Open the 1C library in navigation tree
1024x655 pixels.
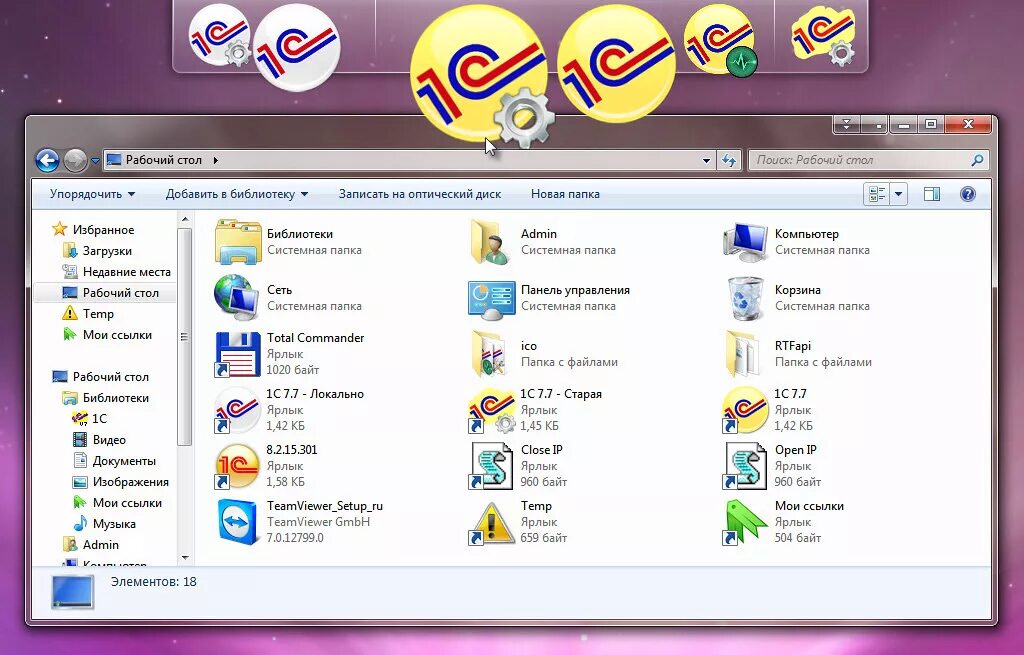[x=99, y=419]
